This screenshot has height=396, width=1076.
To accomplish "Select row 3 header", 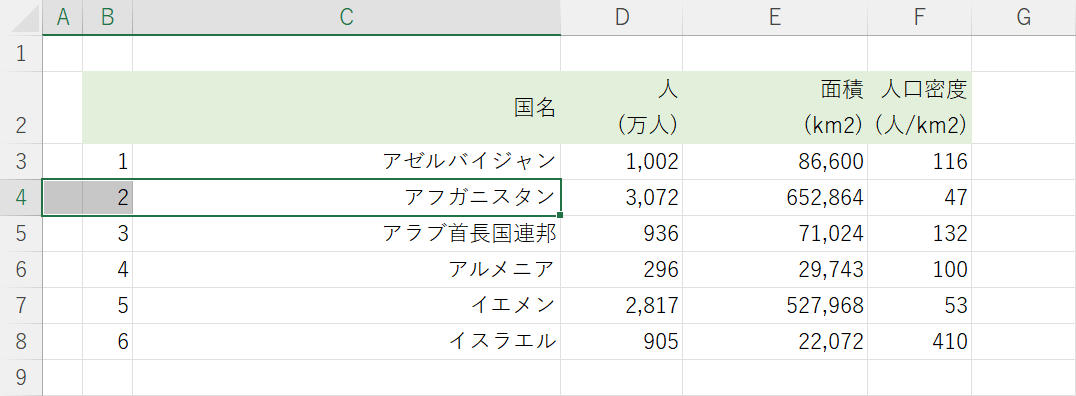I will (x=21, y=161).
